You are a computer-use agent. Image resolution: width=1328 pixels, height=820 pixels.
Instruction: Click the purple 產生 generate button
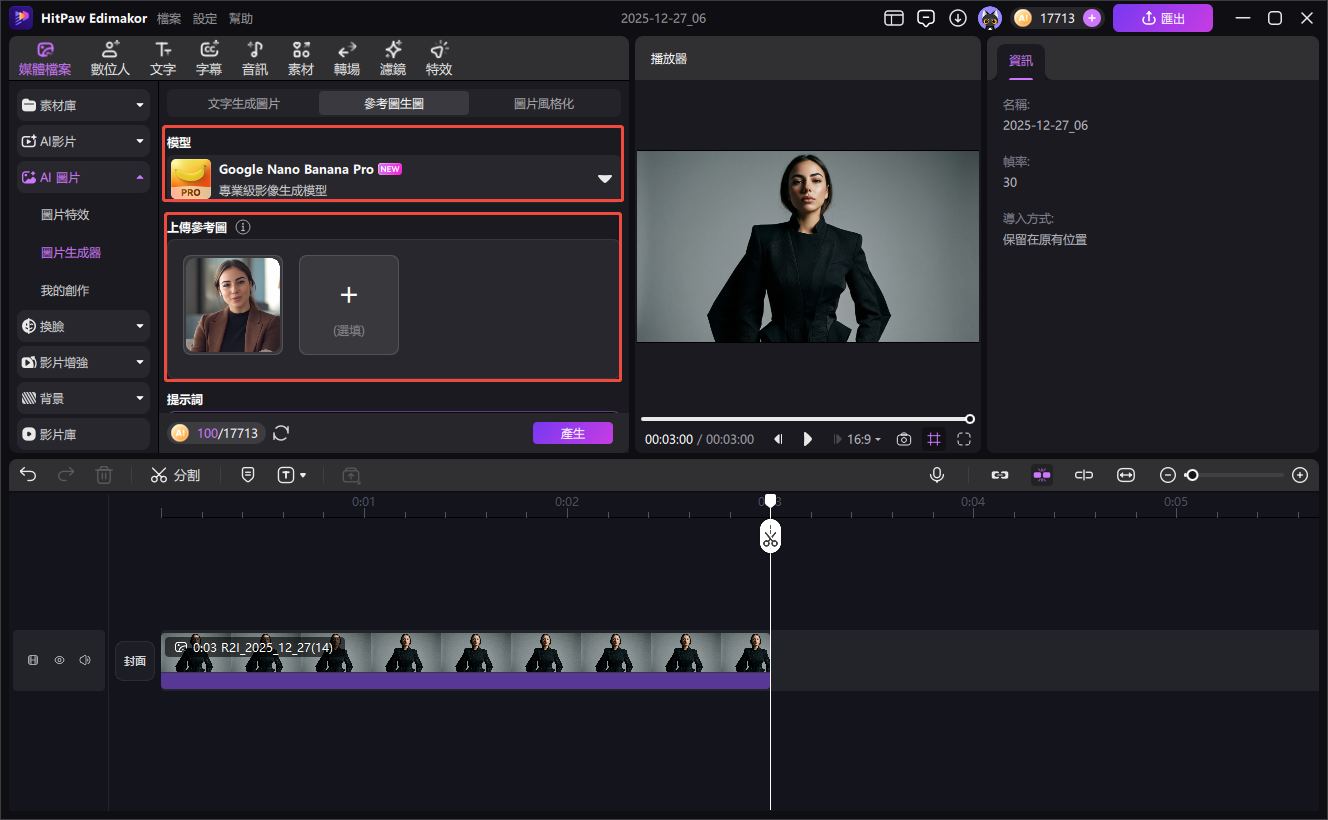click(572, 433)
